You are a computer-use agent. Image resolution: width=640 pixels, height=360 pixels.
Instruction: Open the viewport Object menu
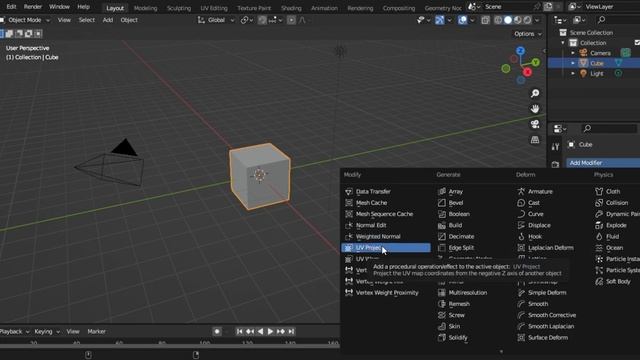point(129,20)
